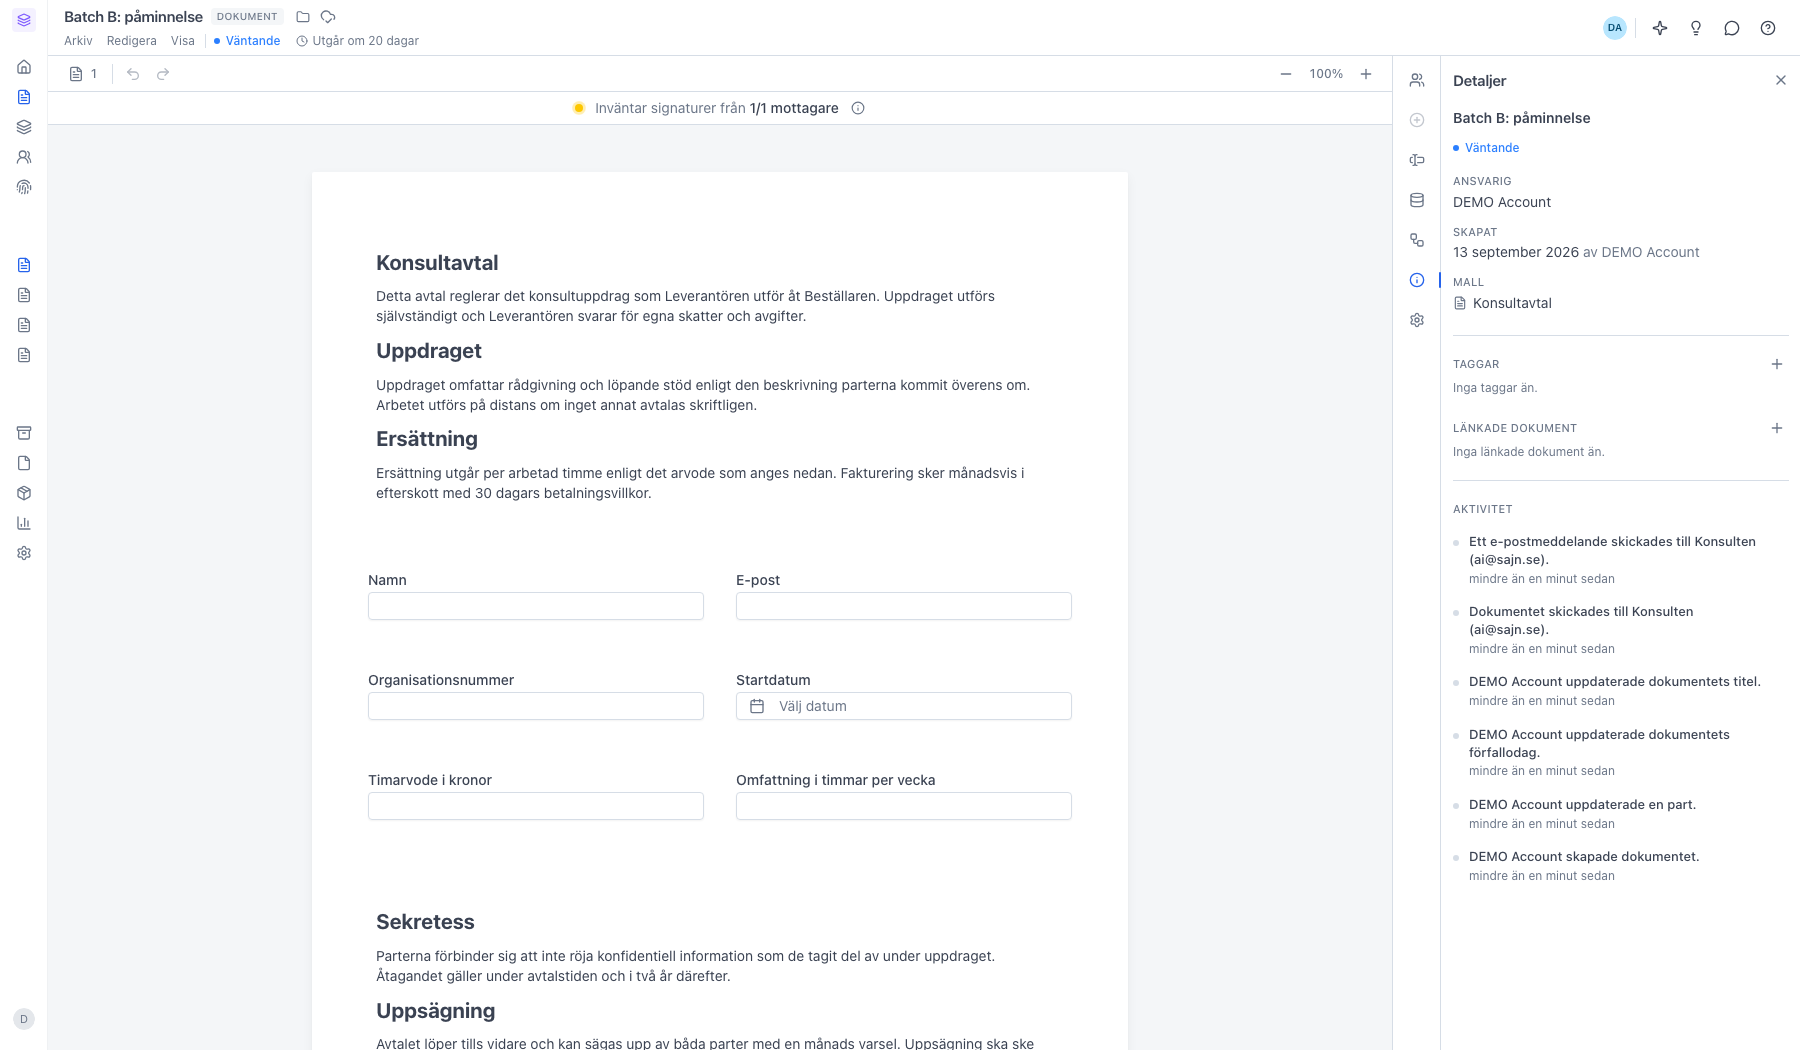
Task: Click the Väntande status in header
Action: (x=247, y=41)
